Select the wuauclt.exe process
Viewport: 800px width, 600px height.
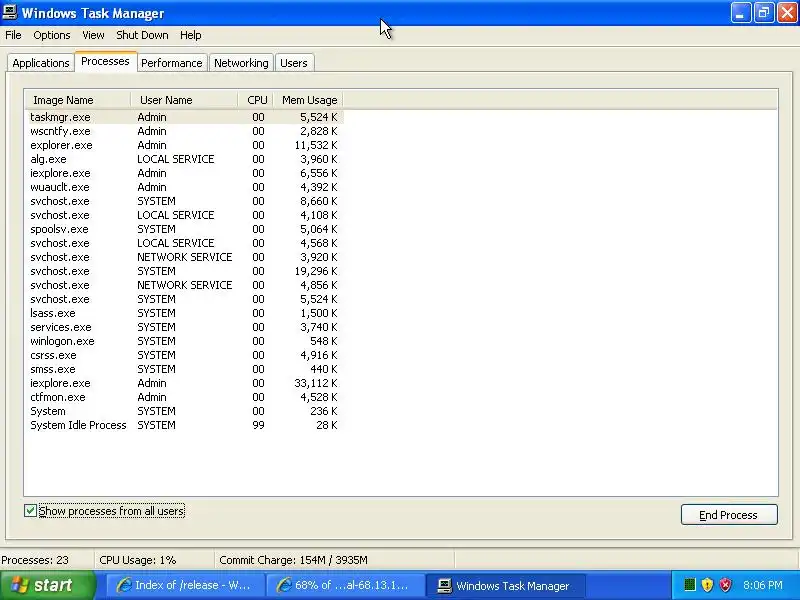(x=184, y=187)
